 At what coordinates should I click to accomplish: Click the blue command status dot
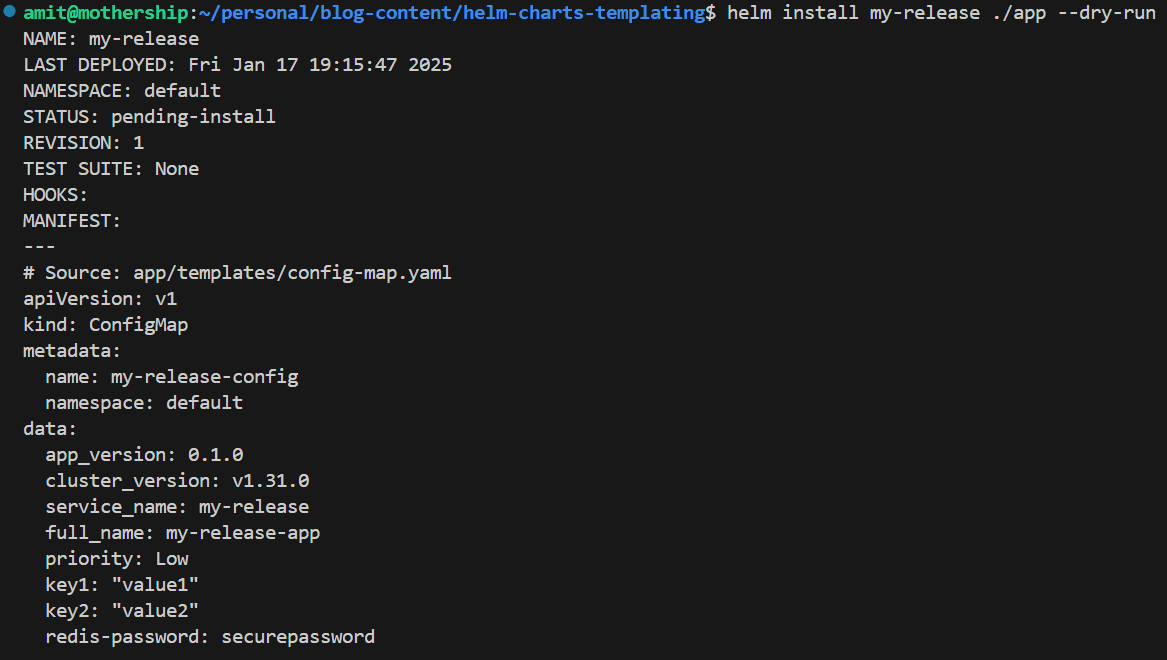point(10,11)
